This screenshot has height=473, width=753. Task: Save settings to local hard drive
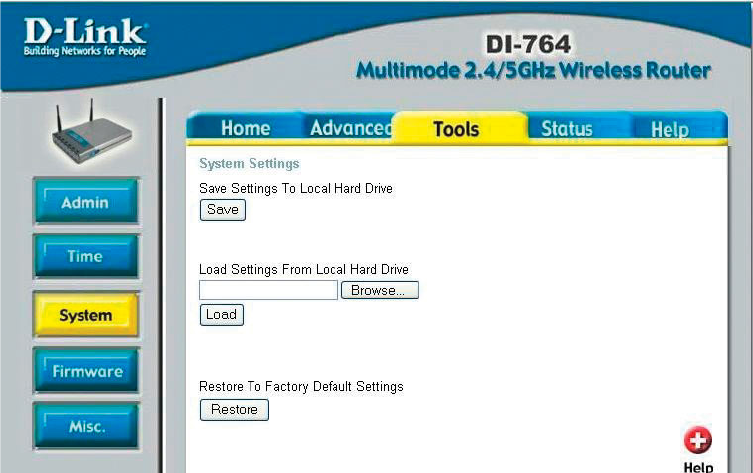(223, 210)
